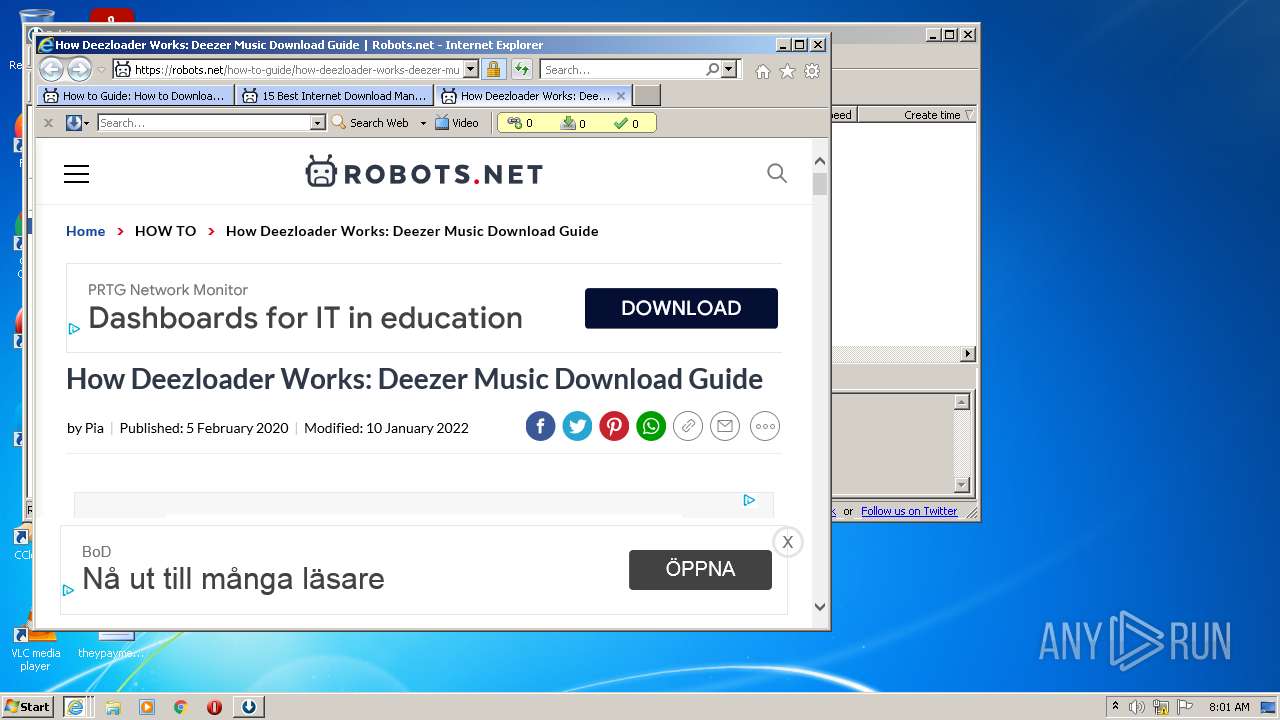Open Search Web dropdown arrow

423,123
